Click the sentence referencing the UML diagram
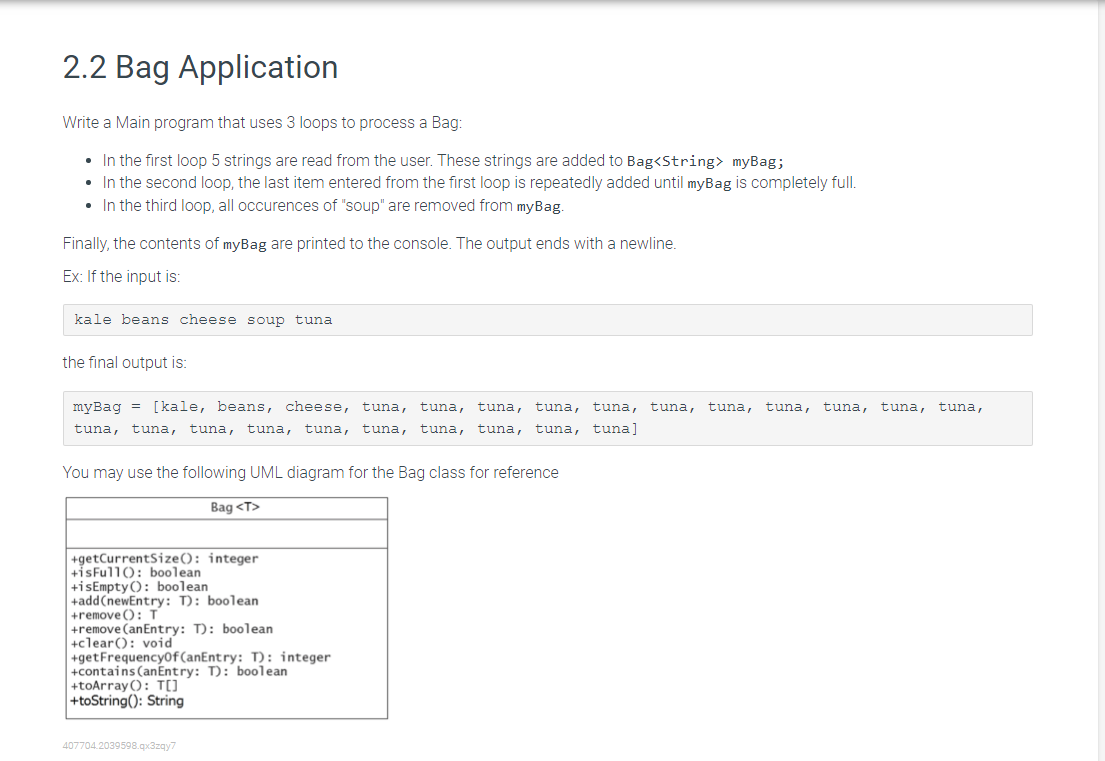The height and width of the screenshot is (761, 1105). pos(310,472)
